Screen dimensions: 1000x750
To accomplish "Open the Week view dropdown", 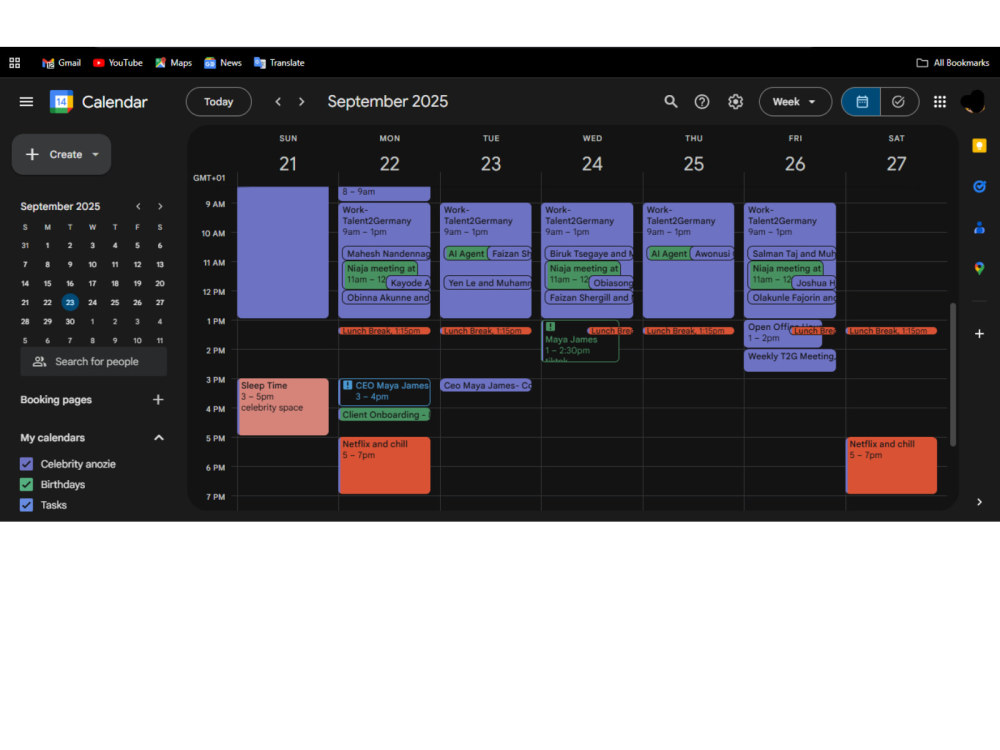I will 795,101.
